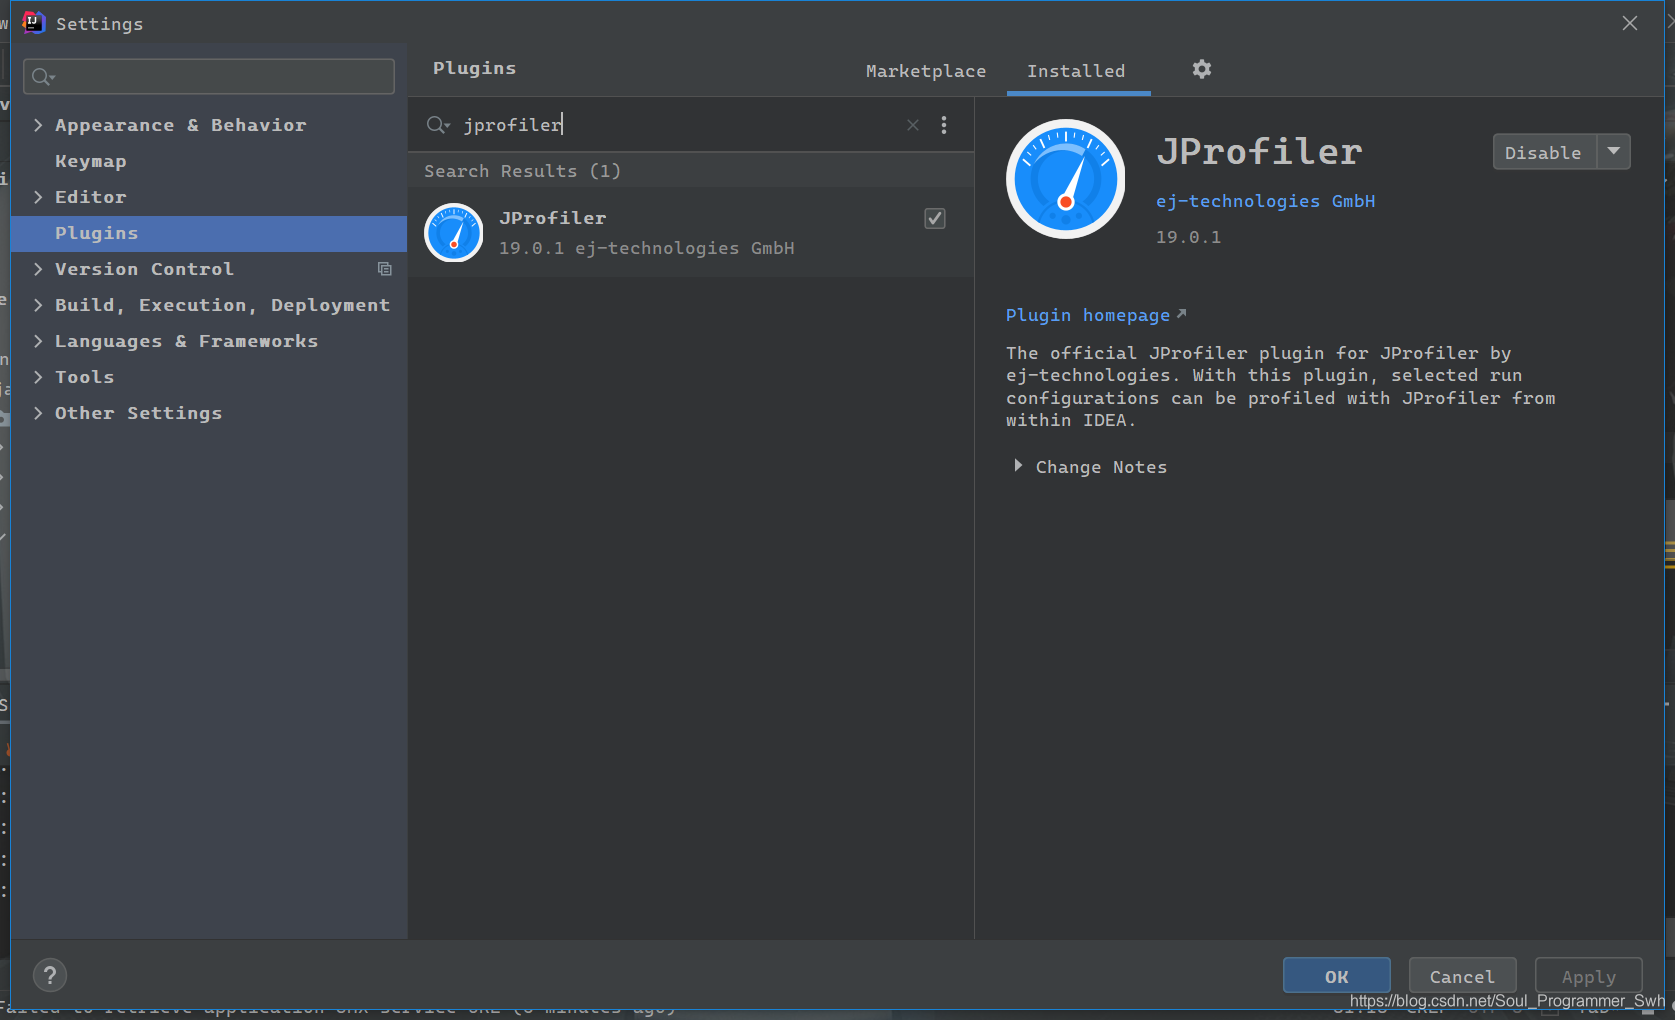The image size is (1675, 1020).
Task: Expand Appearance & Behavior section
Action: (38, 125)
